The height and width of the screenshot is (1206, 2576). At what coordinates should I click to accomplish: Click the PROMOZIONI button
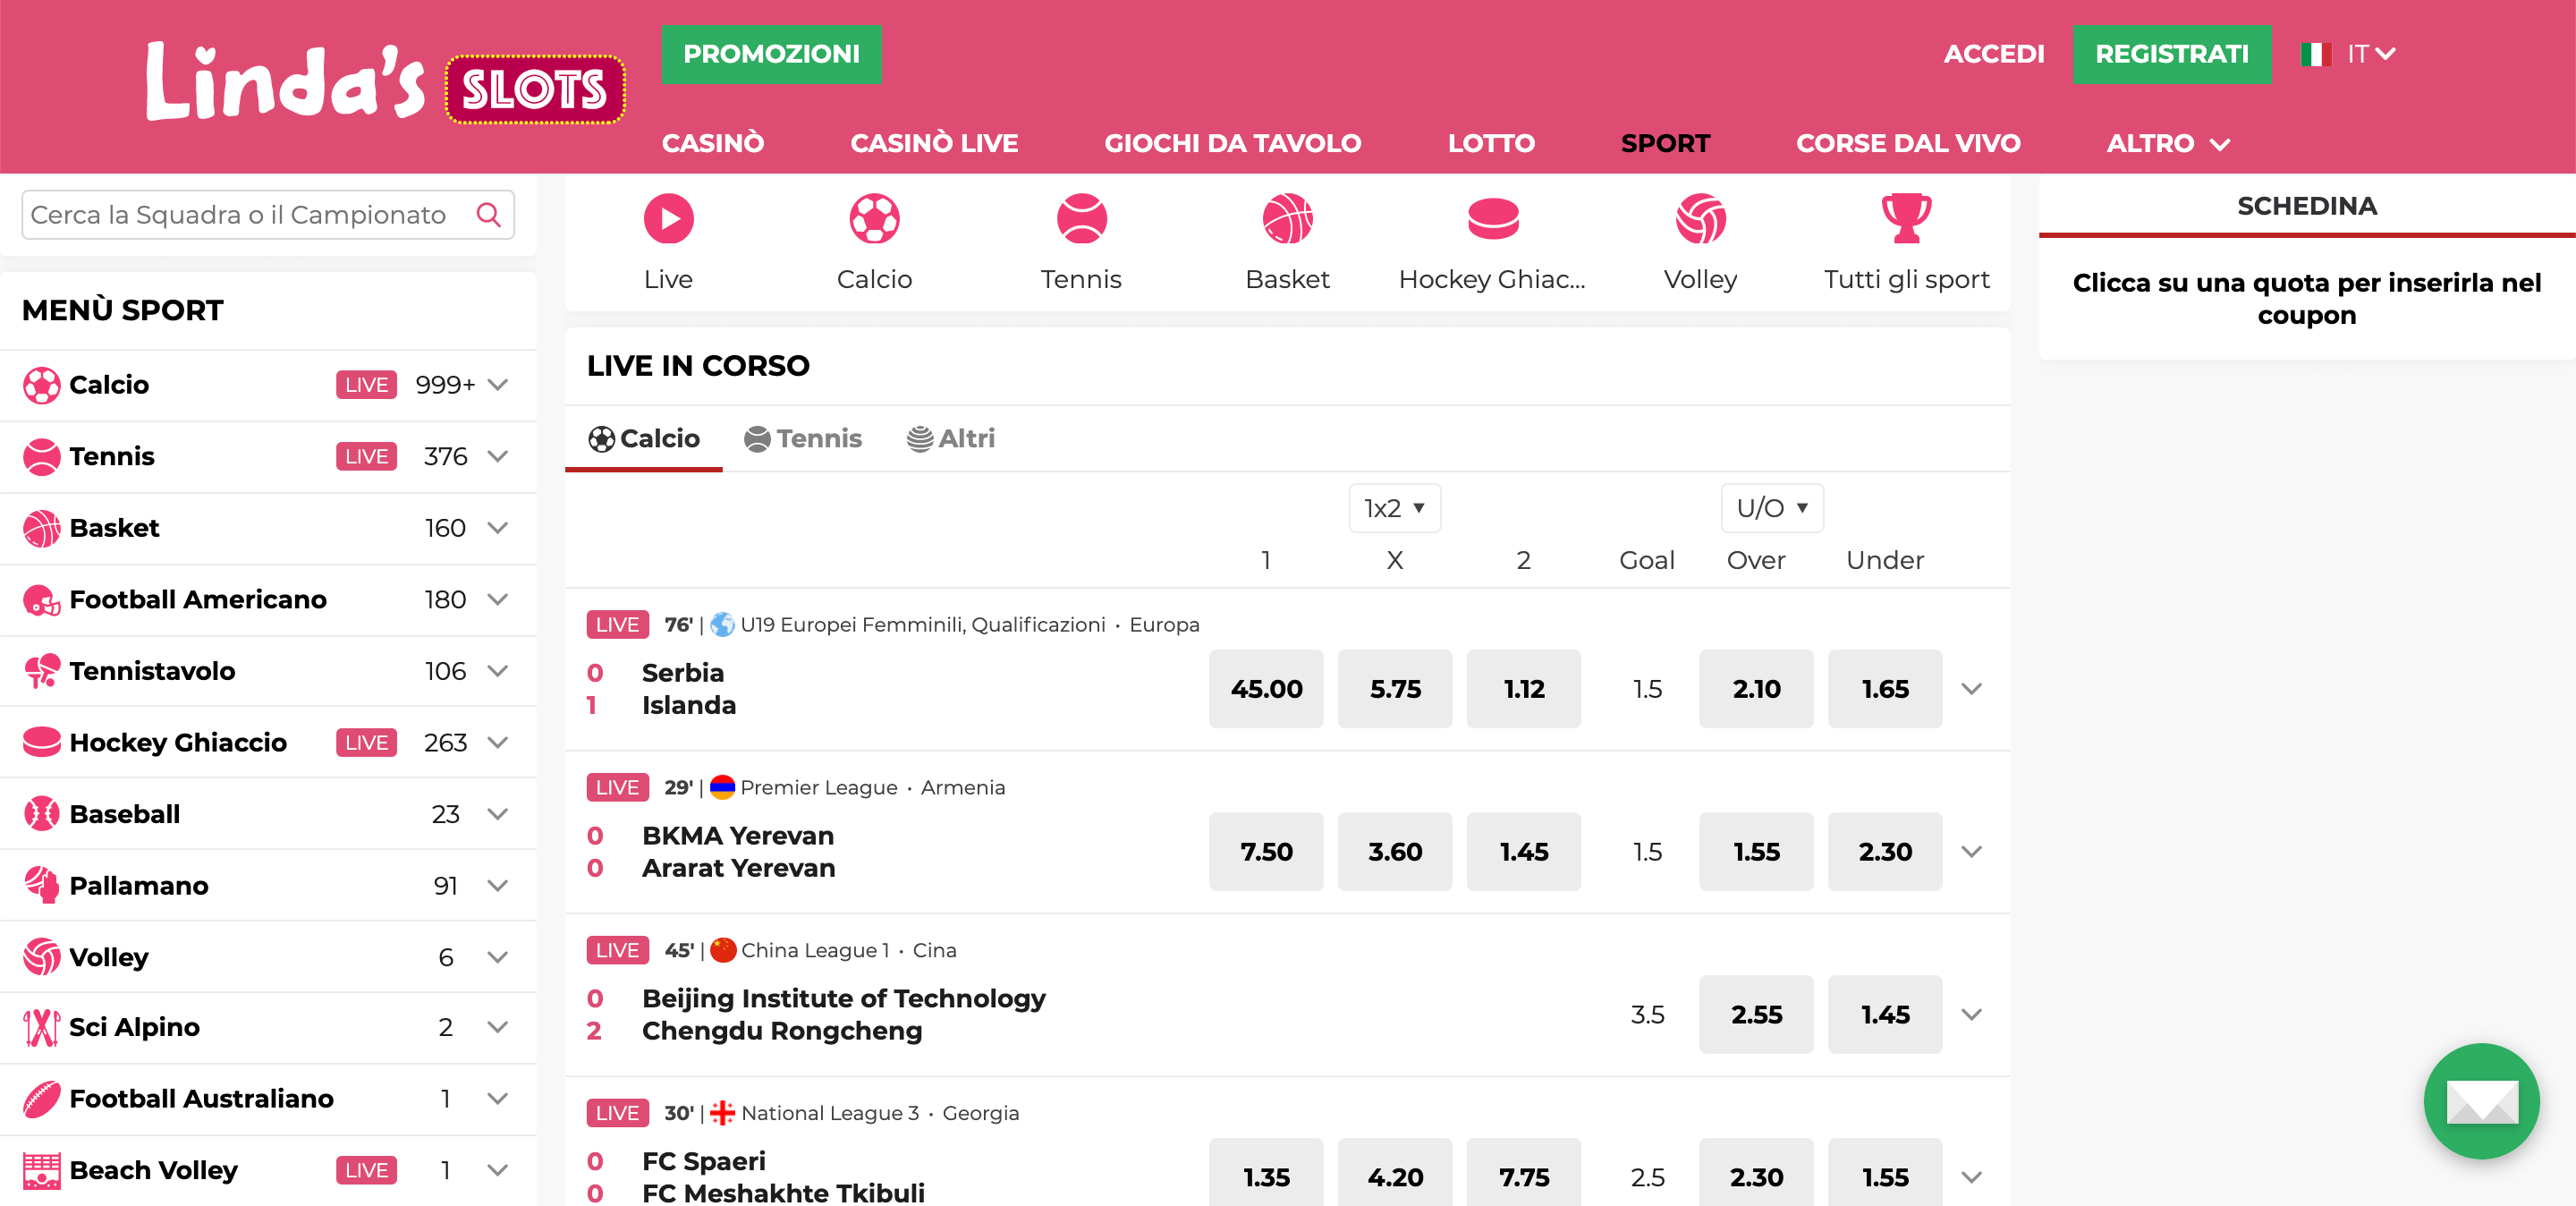click(x=771, y=54)
